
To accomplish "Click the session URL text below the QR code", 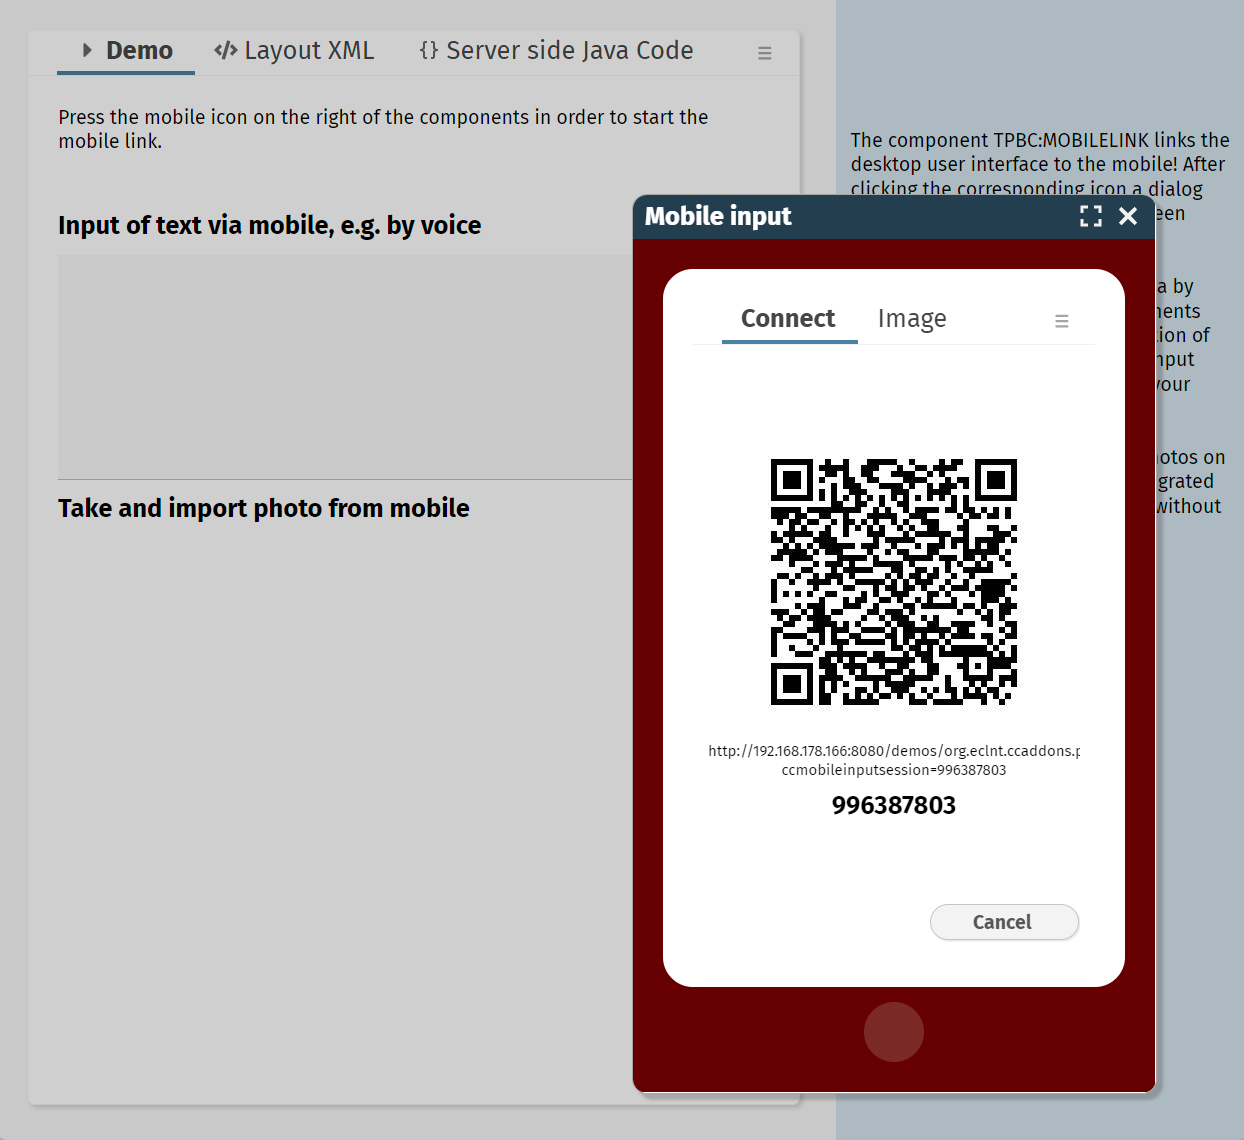I will click(x=893, y=760).
